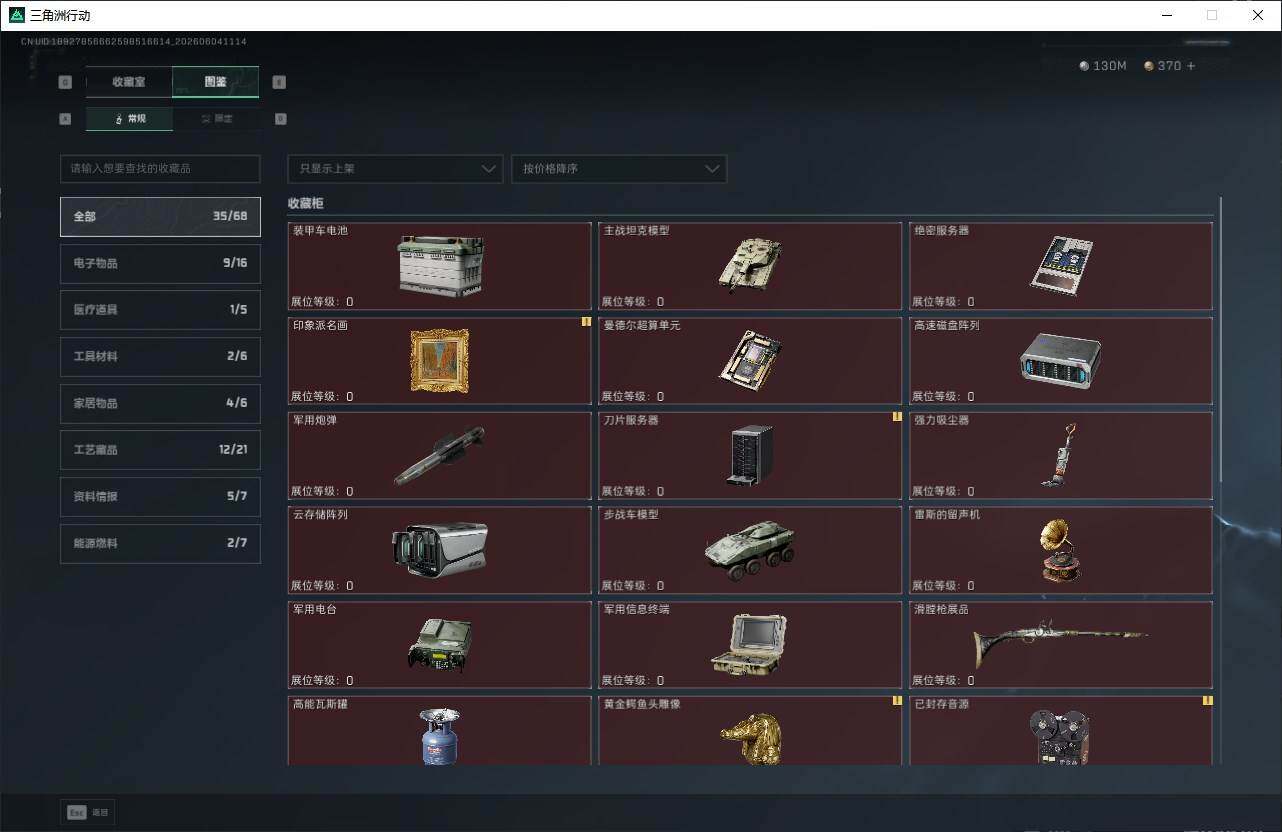Click the 主战坦克模型 item name label
This screenshot has height=832, width=1282.
tap(636, 231)
